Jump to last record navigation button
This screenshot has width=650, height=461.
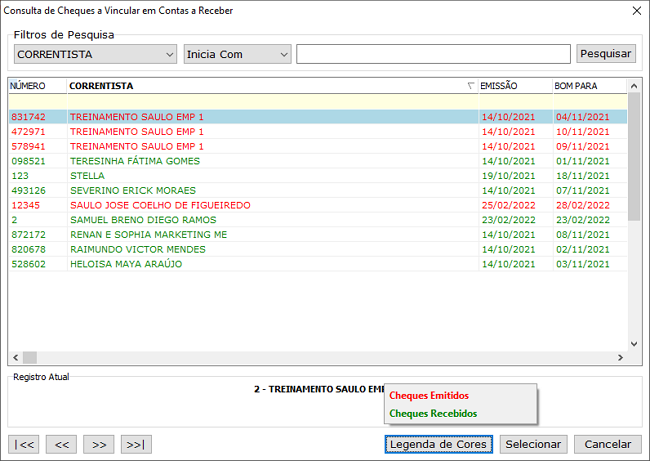click(x=136, y=444)
